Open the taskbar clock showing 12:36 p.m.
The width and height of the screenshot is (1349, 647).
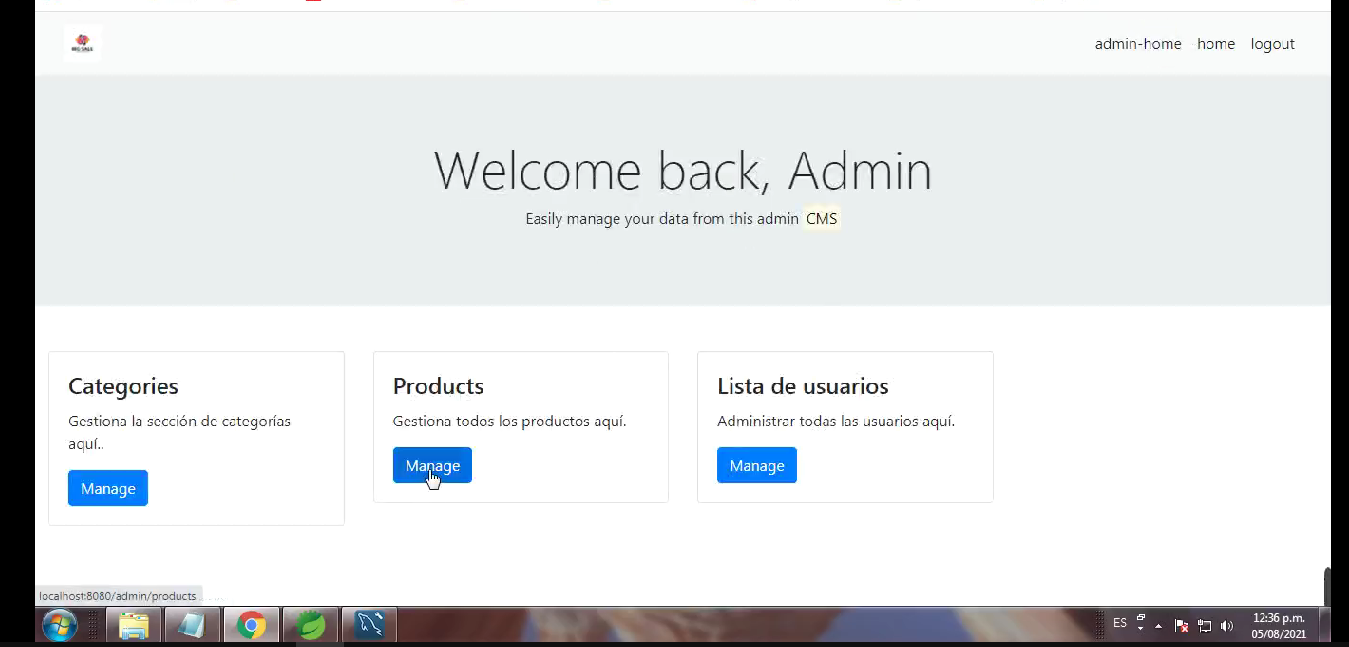coord(1278,626)
